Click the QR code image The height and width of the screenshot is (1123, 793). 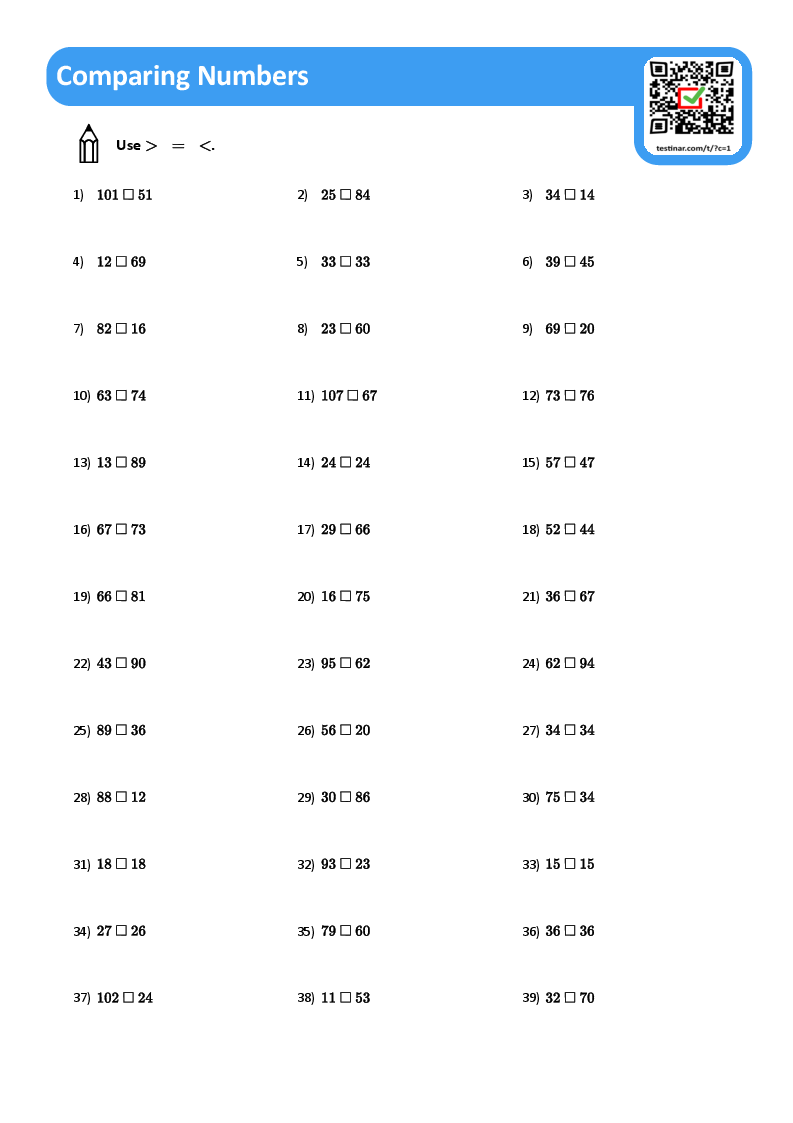point(691,97)
